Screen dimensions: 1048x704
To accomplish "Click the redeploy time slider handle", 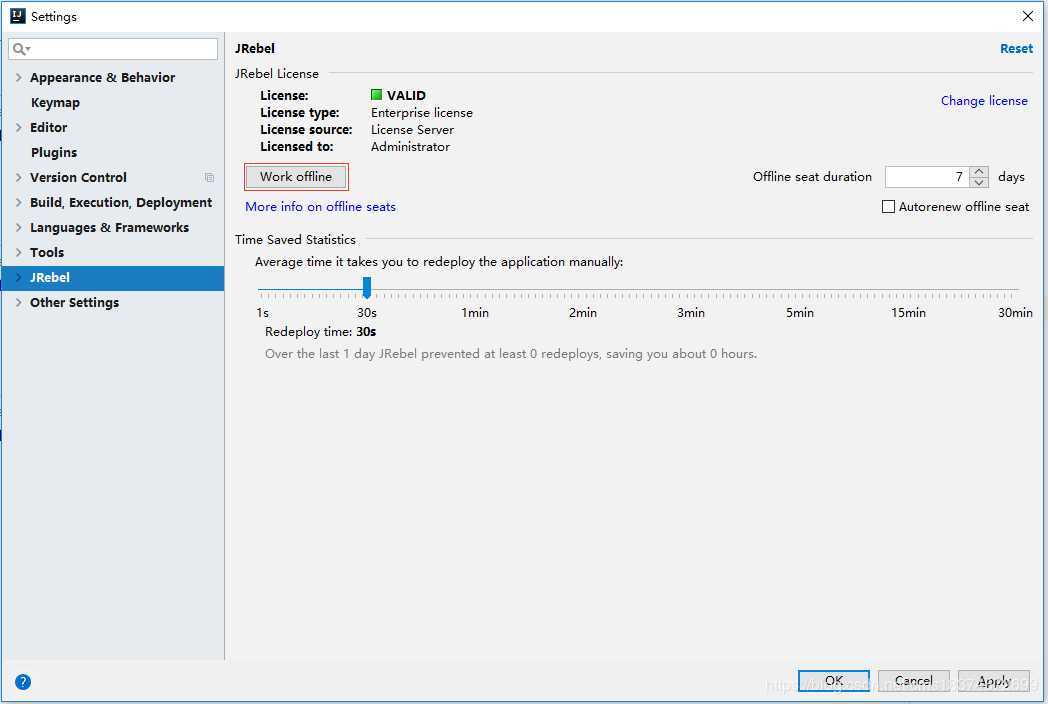I will [x=366, y=287].
